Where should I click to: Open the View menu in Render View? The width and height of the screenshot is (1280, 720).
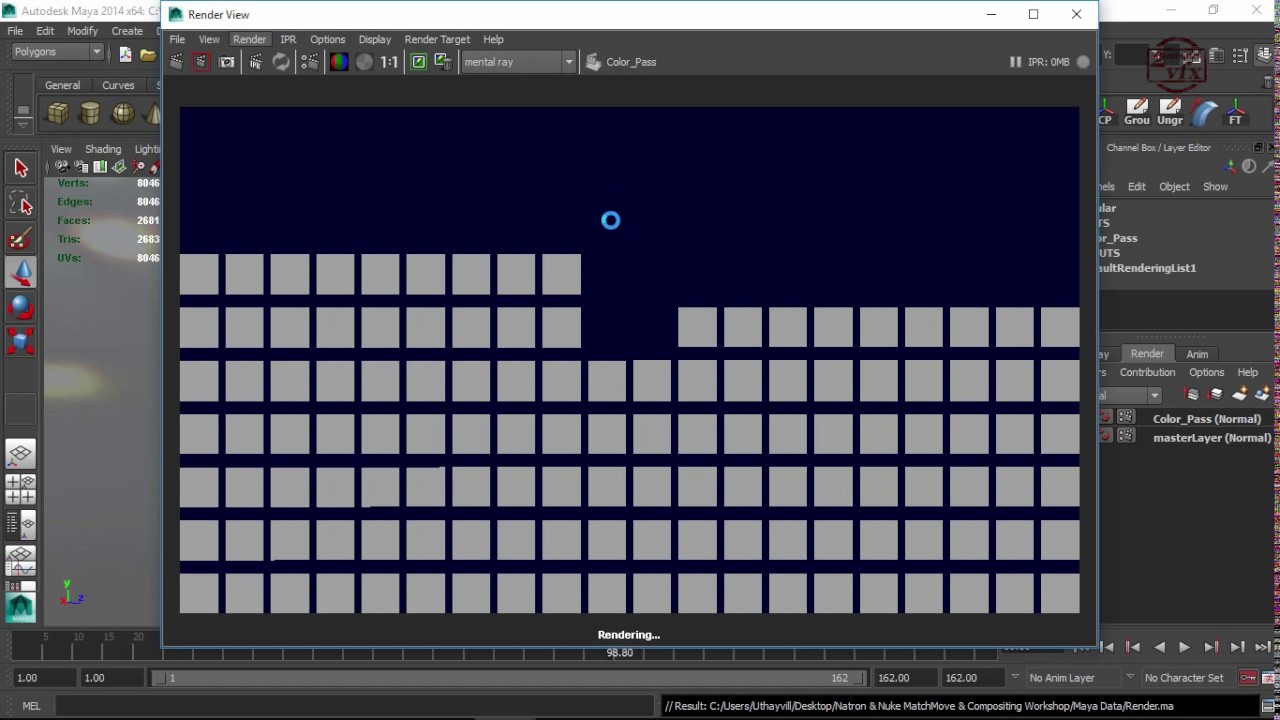[209, 39]
